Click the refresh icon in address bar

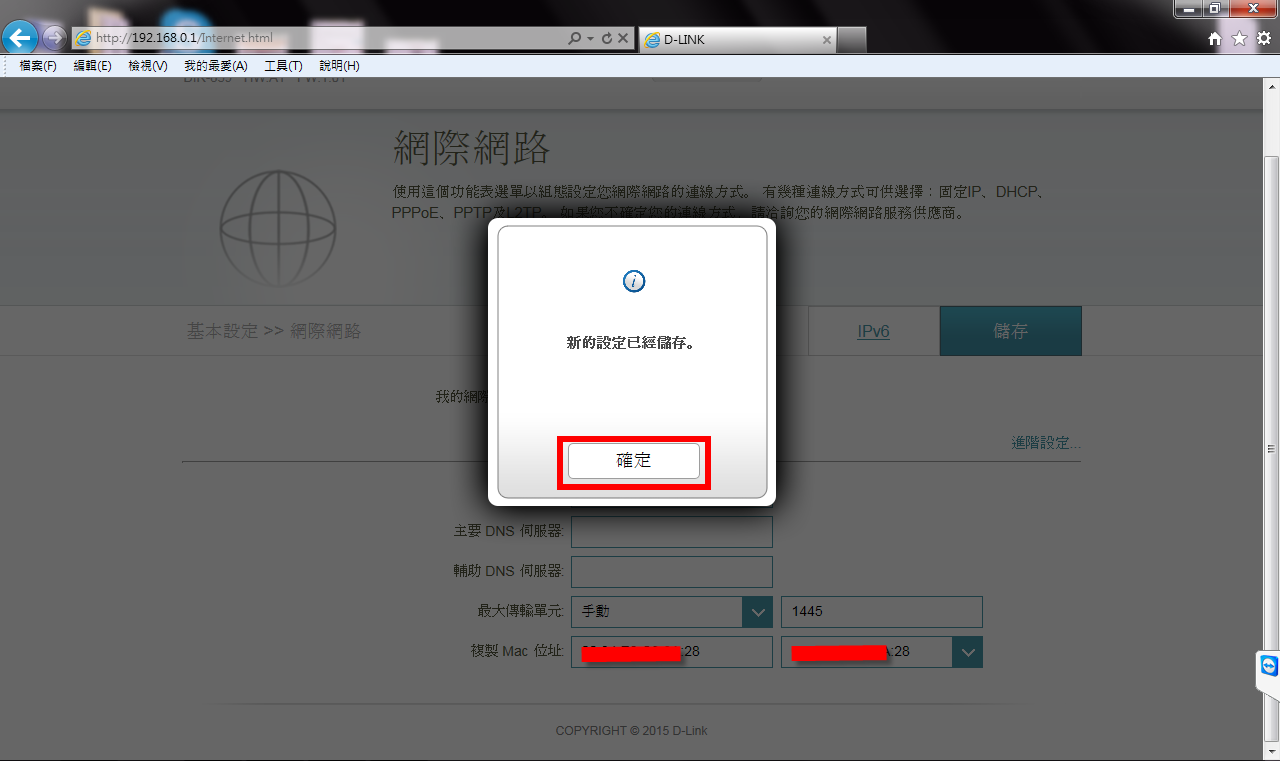point(606,39)
